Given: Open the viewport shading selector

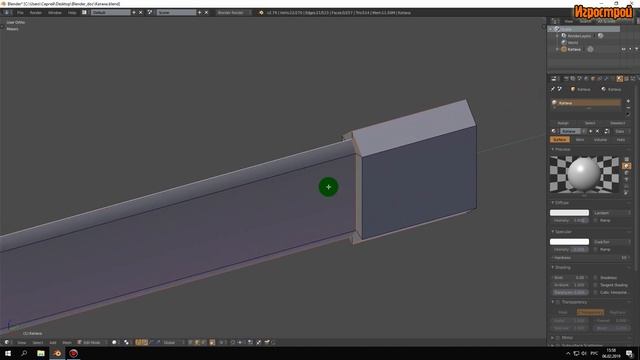Looking at the screenshot, I should (x=115, y=342).
